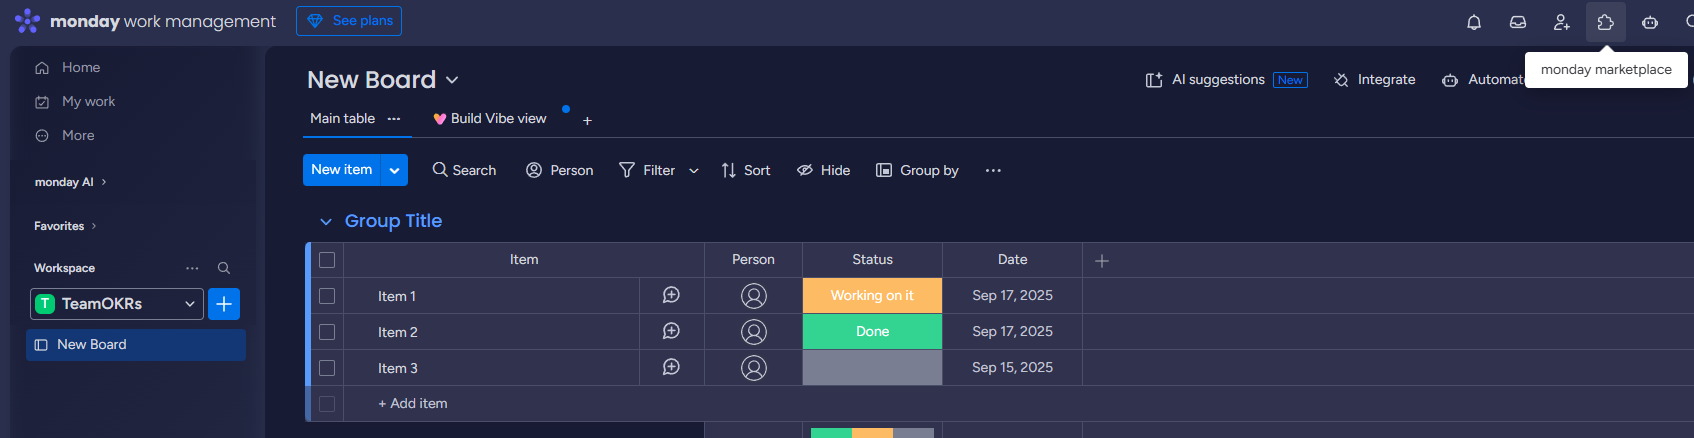Click See plans button

click(349, 21)
